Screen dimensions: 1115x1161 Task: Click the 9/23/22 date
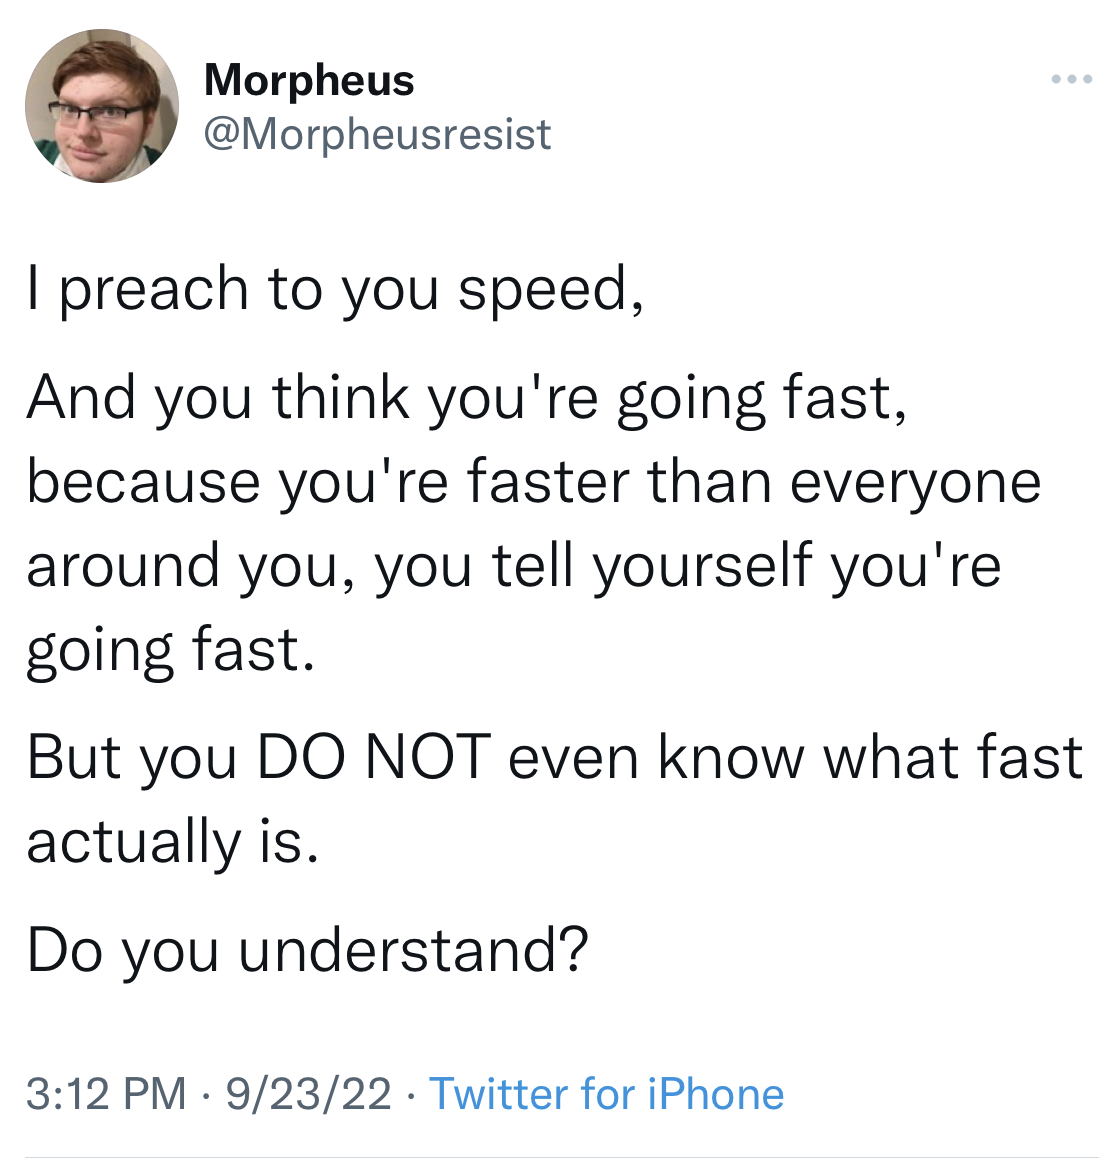coord(308,1094)
